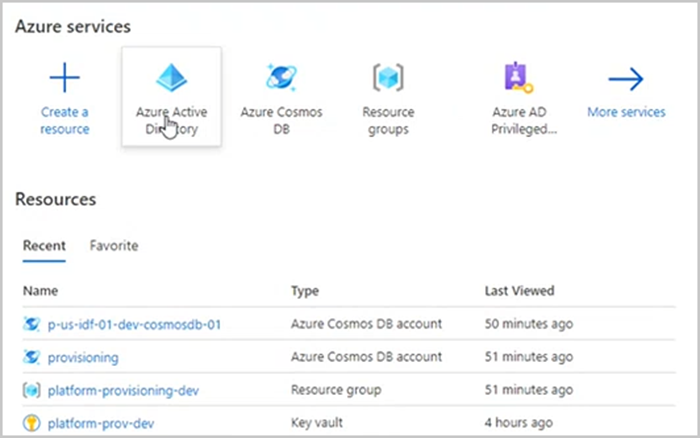Open the Azure Cosmos DB planet icon

281,79
